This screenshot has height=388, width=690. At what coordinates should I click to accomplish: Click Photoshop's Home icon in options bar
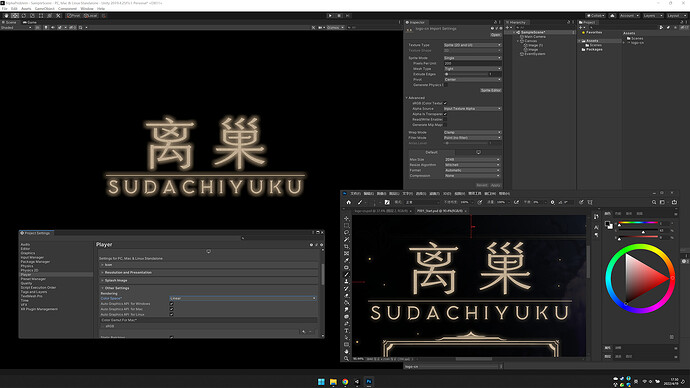[x=349, y=202]
